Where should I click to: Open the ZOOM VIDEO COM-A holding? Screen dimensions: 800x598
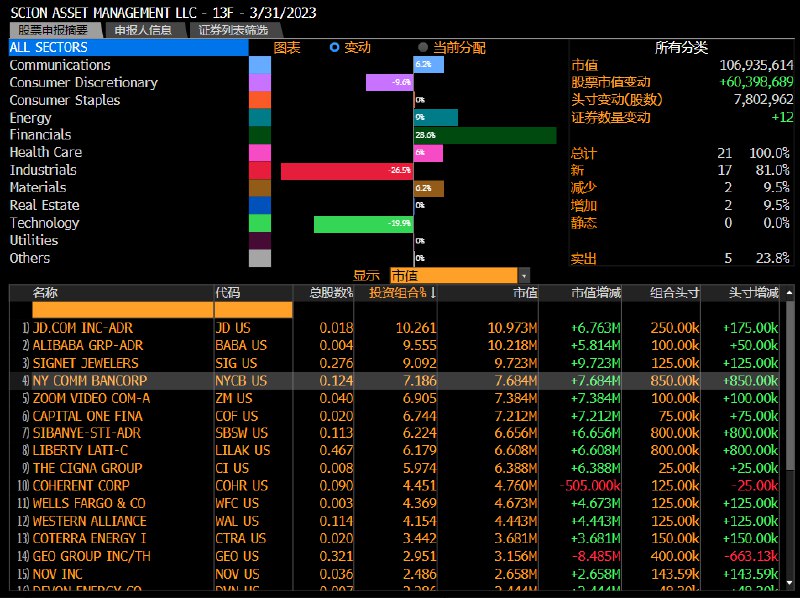pyautogui.click(x=91, y=398)
